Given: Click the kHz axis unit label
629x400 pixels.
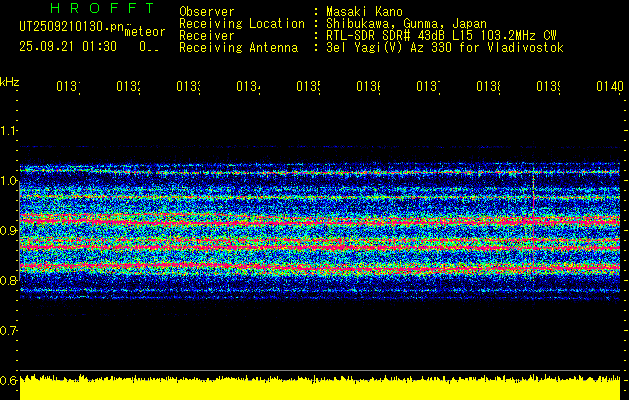Looking at the screenshot, I should click(x=10, y=80).
